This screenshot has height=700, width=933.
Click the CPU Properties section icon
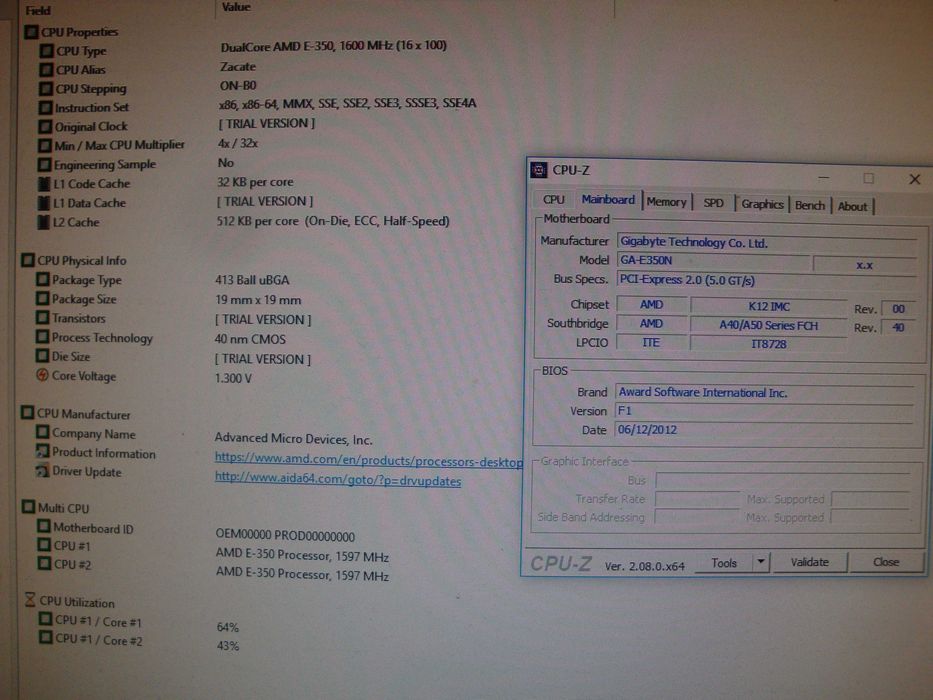[31, 32]
